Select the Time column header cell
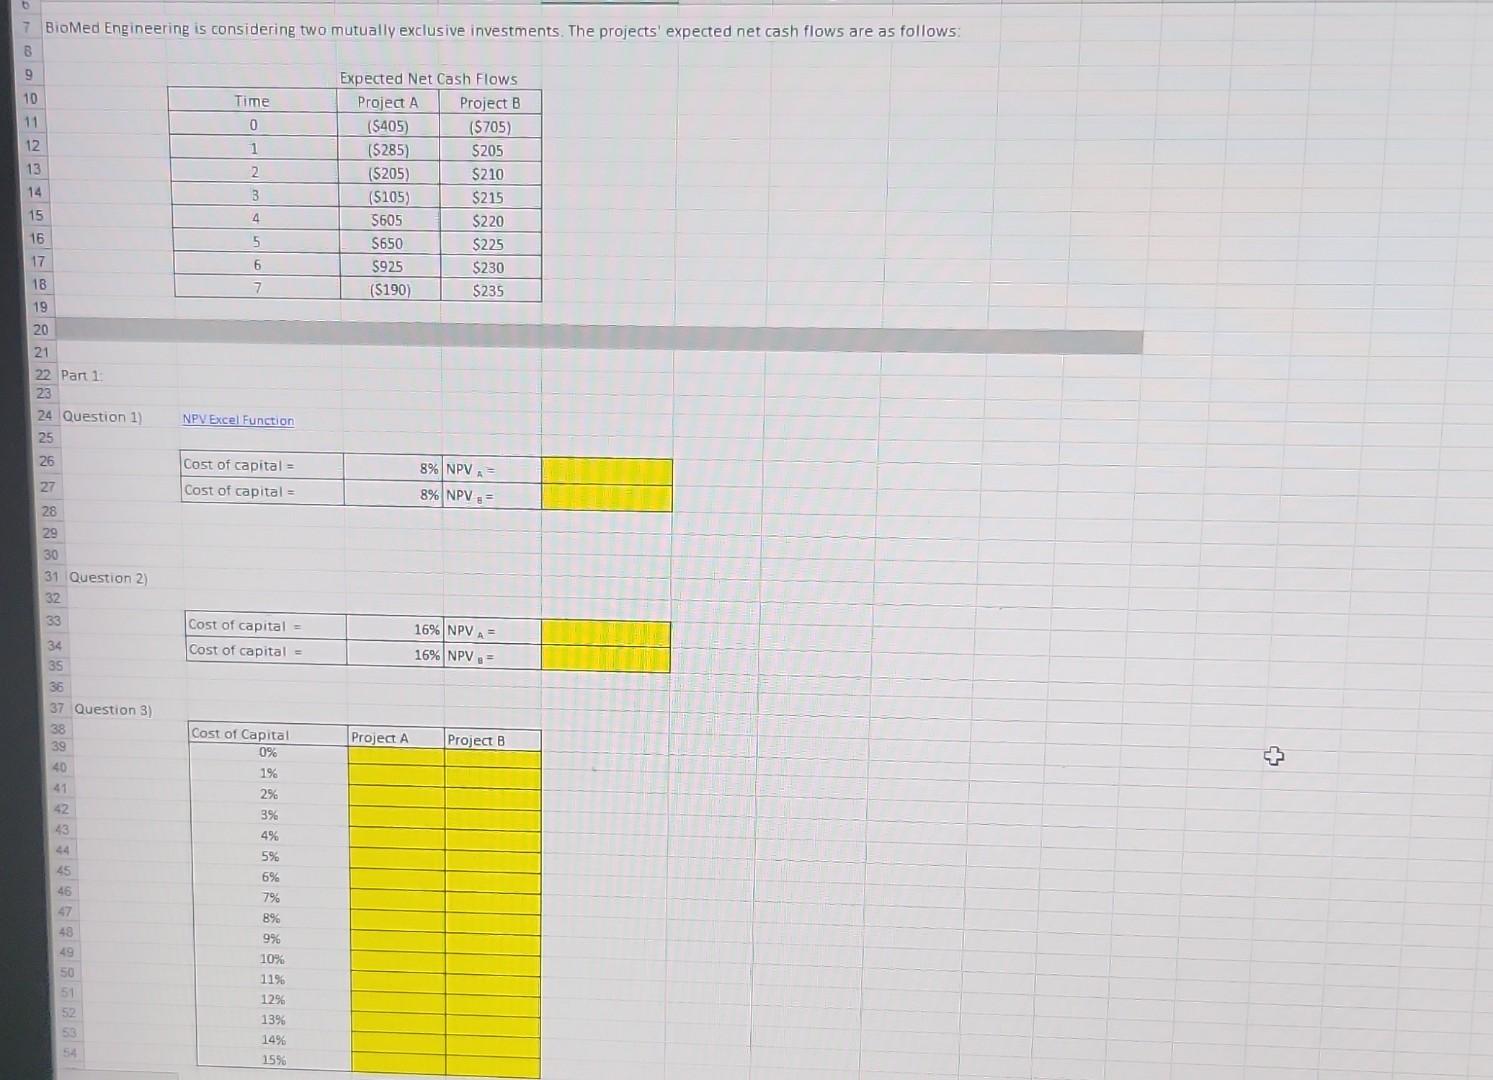Screen dimensions: 1493x1080 pyautogui.click(x=252, y=102)
